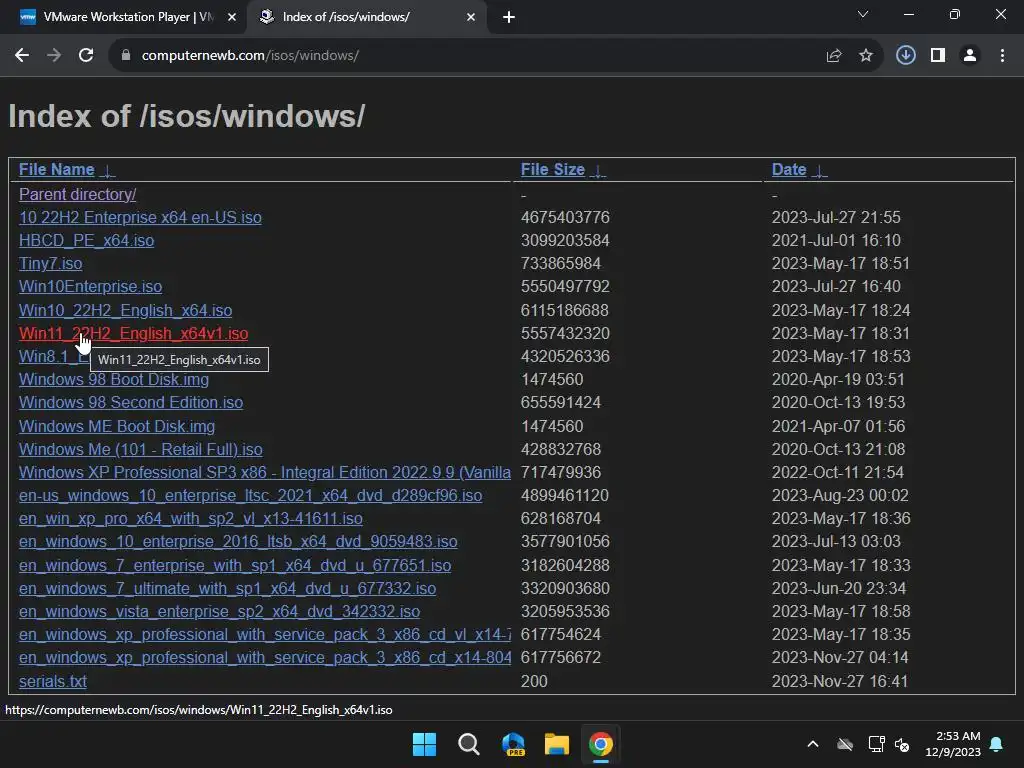Close the VMware Workstation Player tab
Screen dimensions: 1024x768
231,17
